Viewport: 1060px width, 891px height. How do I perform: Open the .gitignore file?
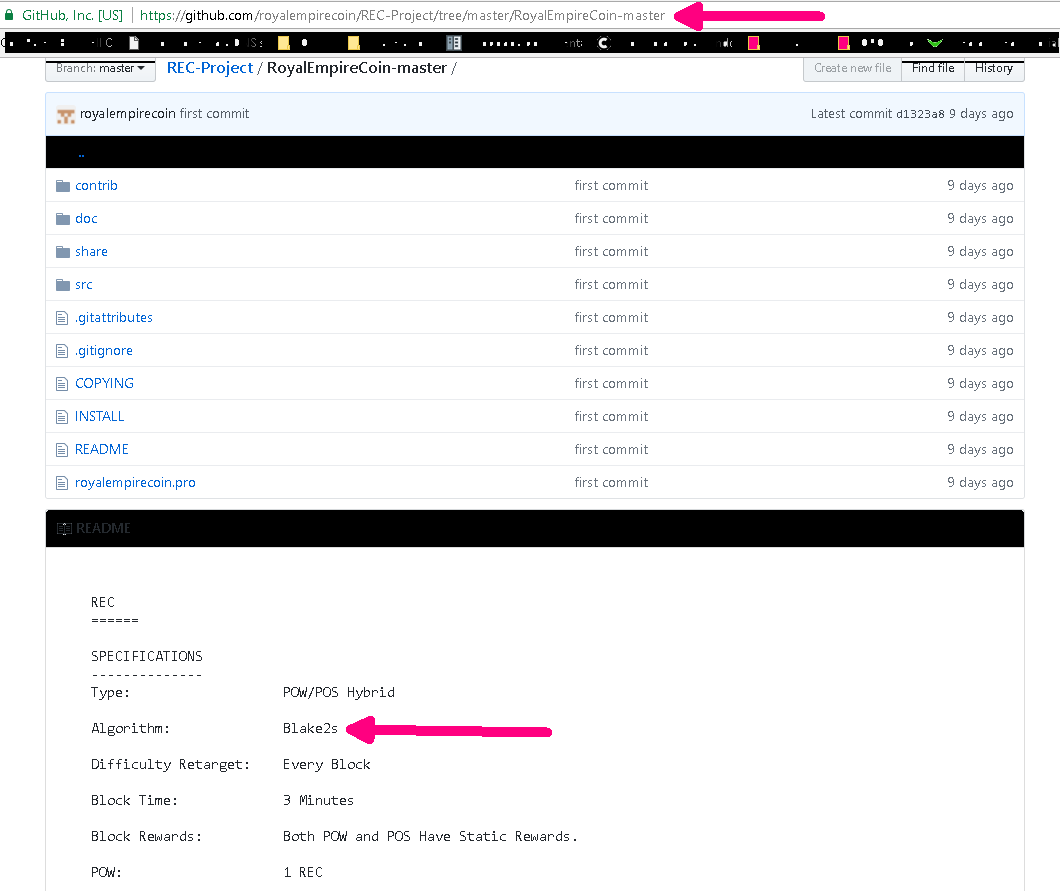[x=103, y=351]
